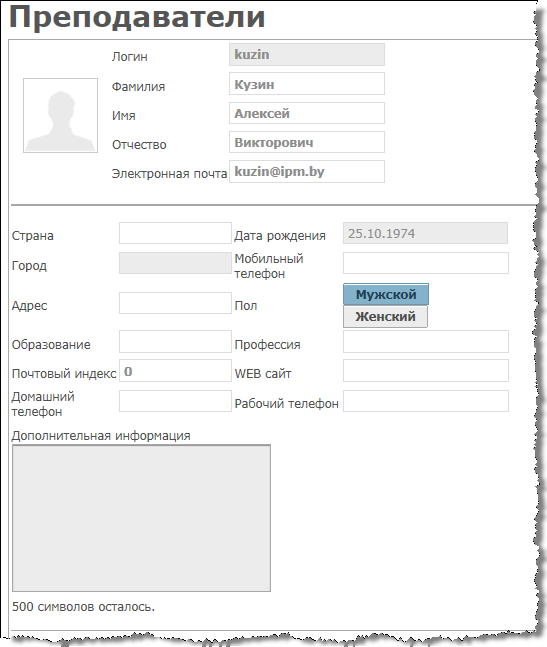Viewport: 547px width, 647px height.
Task: Click the Профессия input field
Action: coord(426,341)
